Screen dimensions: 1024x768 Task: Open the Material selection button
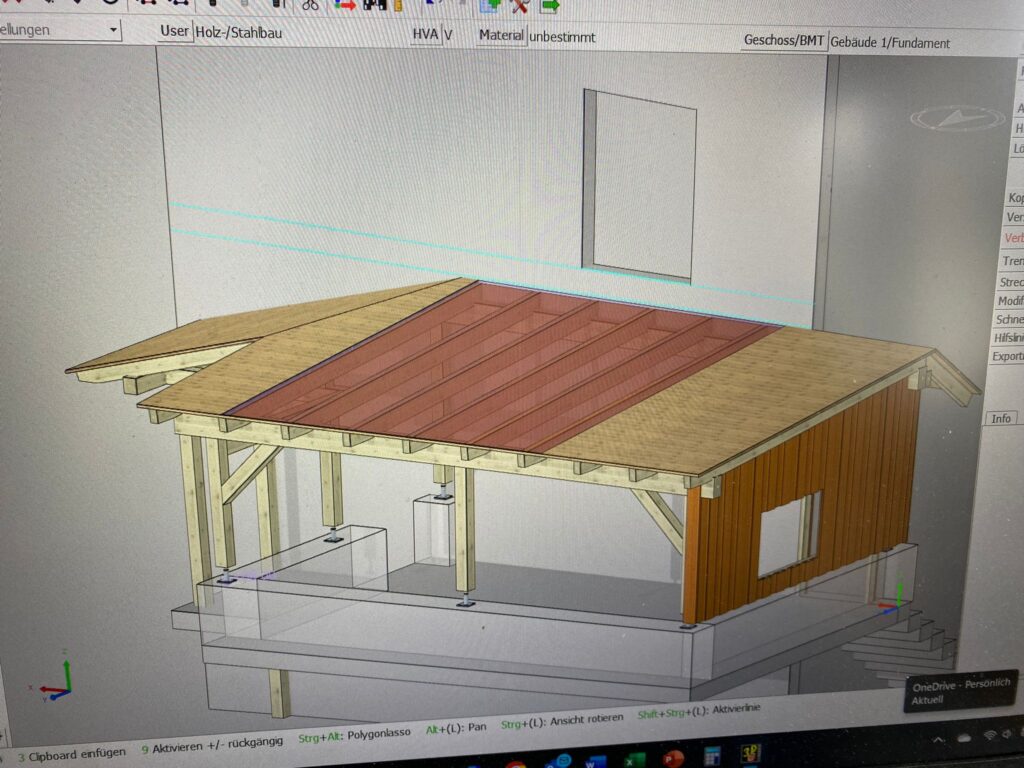tap(501, 36)
